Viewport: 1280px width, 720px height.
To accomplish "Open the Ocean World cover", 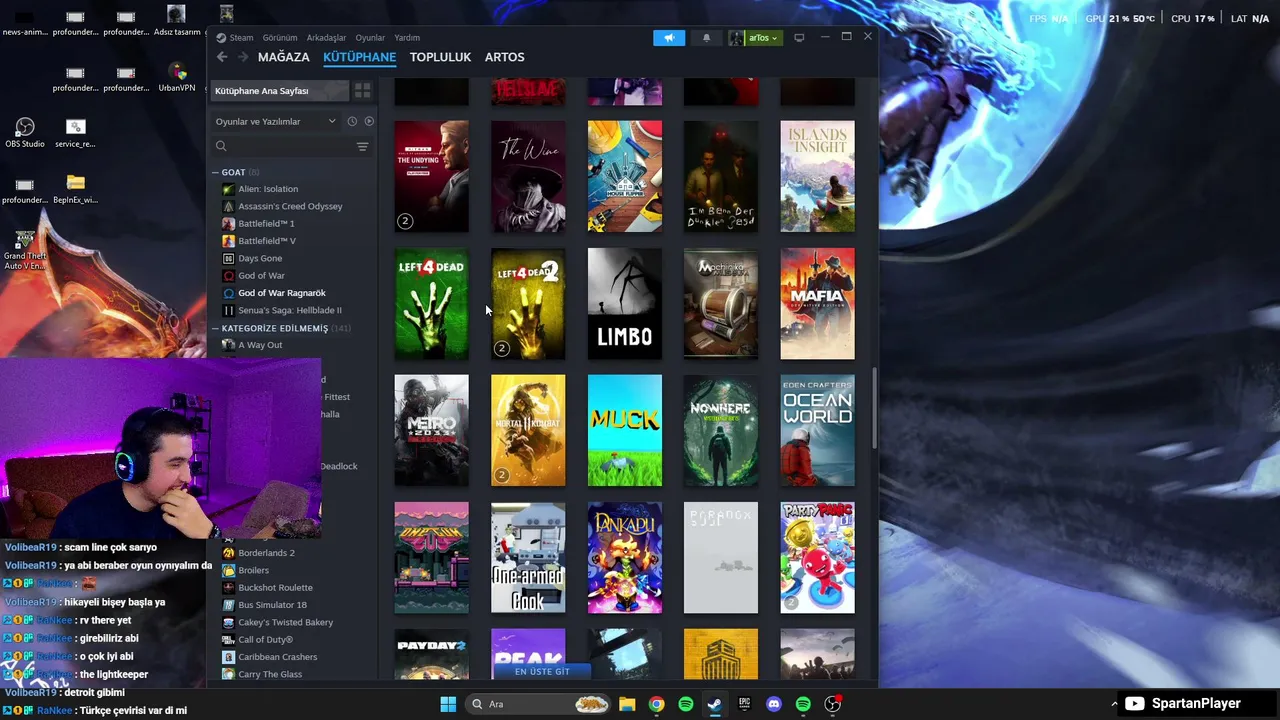I will [818, 431].
